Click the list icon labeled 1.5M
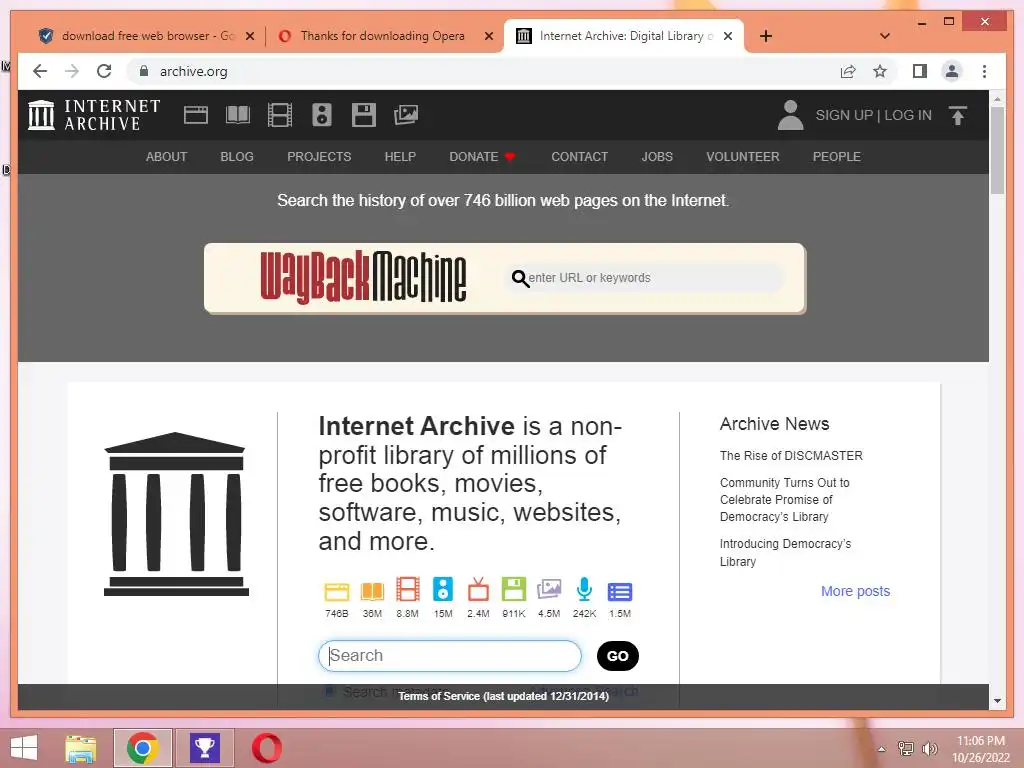Screen dimensions: 1024x768 (x=620, y=592)
